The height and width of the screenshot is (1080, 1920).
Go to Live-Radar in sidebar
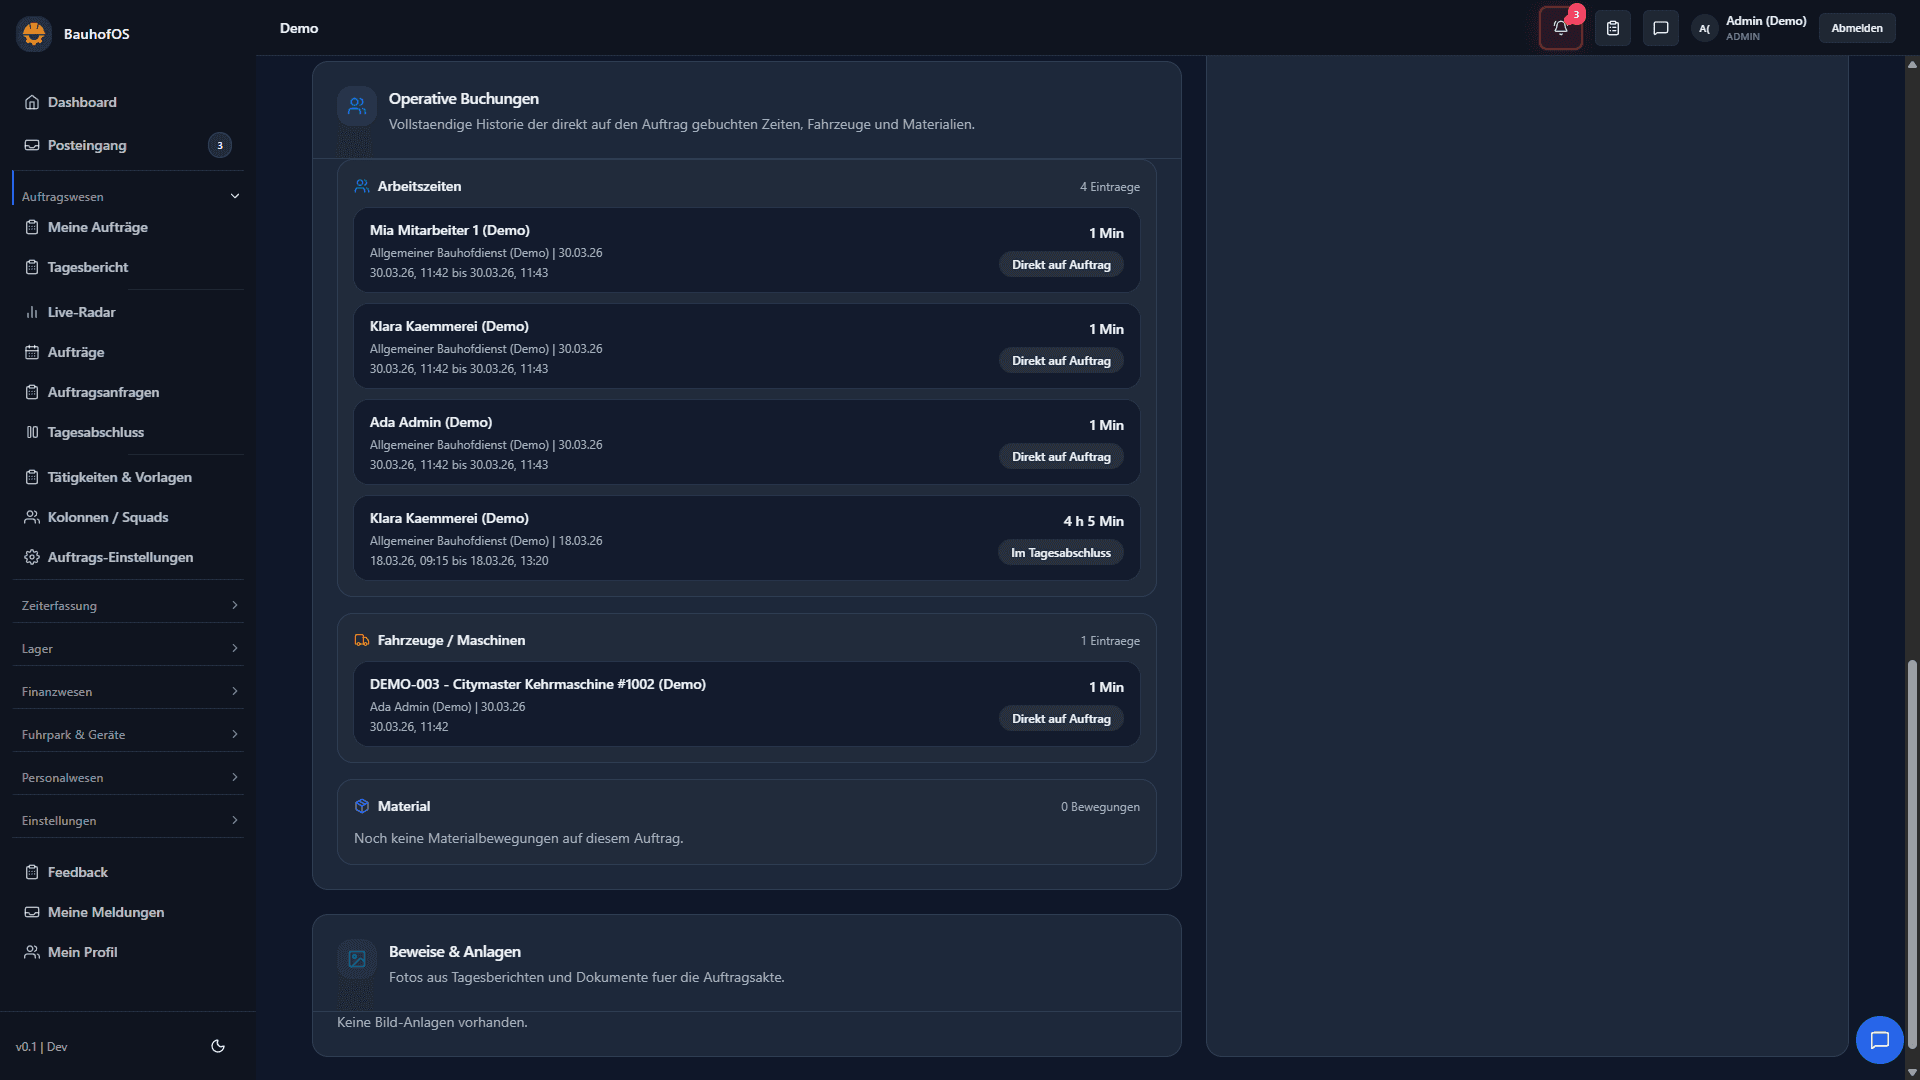pyautogui.click(x=81, y=312)
